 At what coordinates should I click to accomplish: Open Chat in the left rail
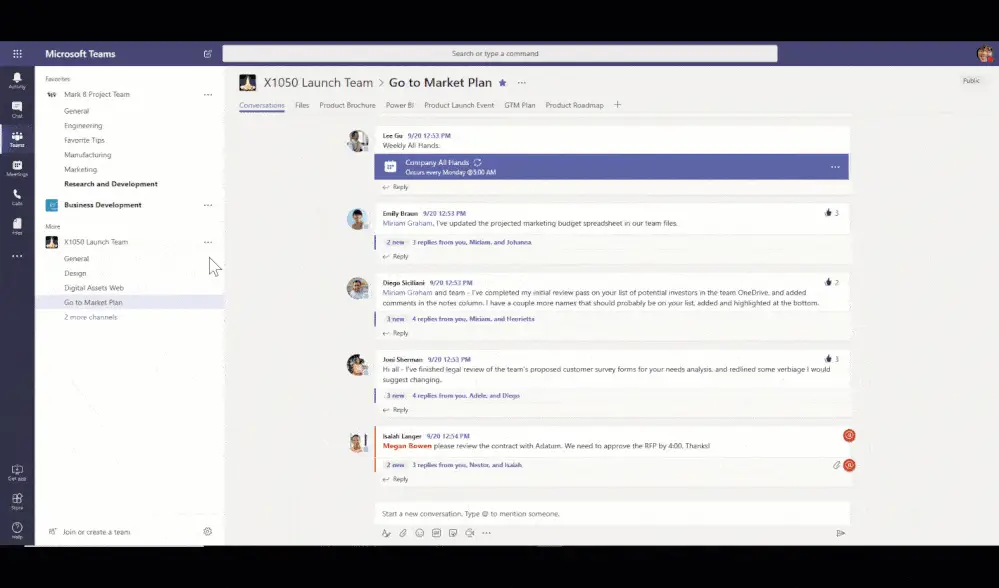tap(17, 110)
